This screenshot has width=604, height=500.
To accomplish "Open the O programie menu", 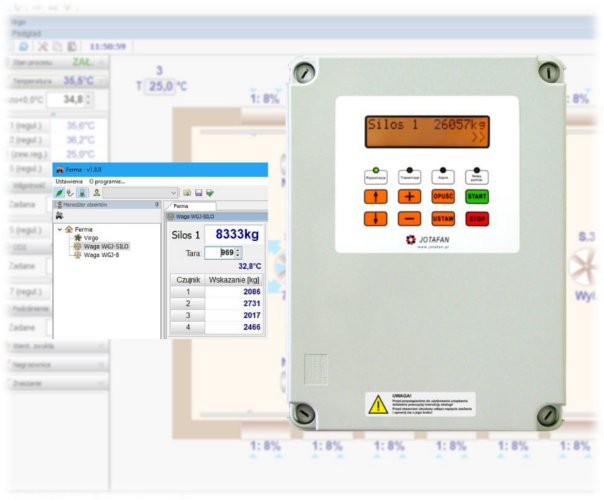I will (x=108, y=181).
